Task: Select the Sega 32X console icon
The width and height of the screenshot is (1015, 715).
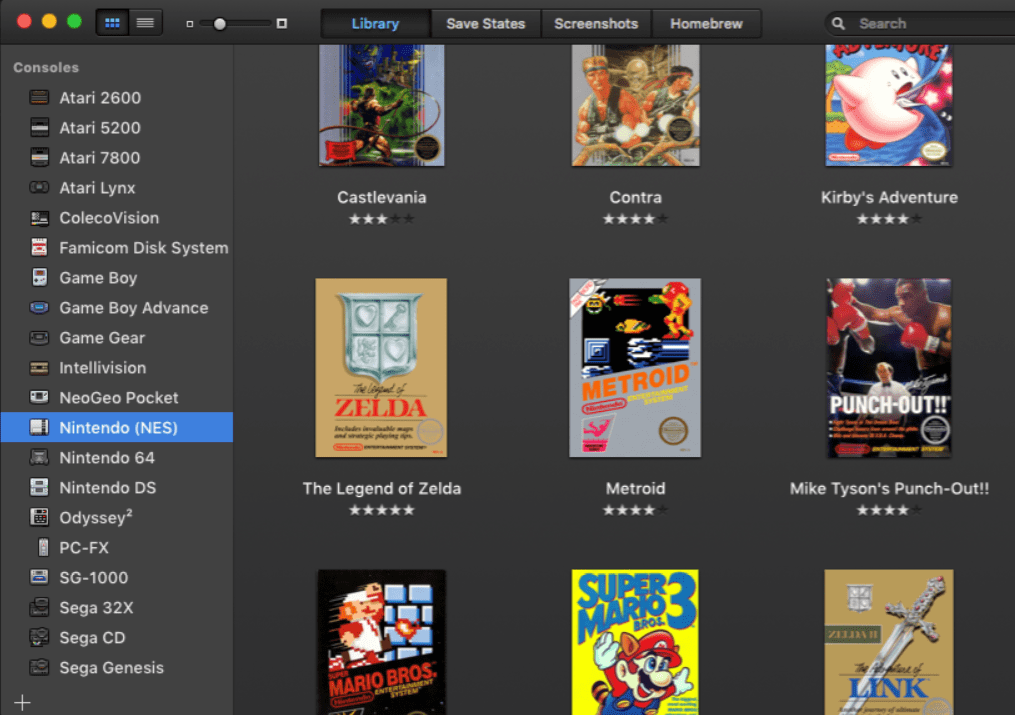Action: (39, 607)
